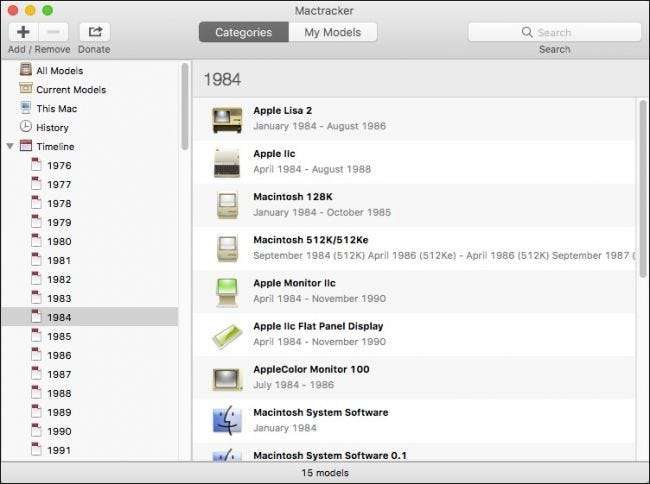Open Current Models in sidebar
Screen dimensions: 650x484
coord(70,90)
